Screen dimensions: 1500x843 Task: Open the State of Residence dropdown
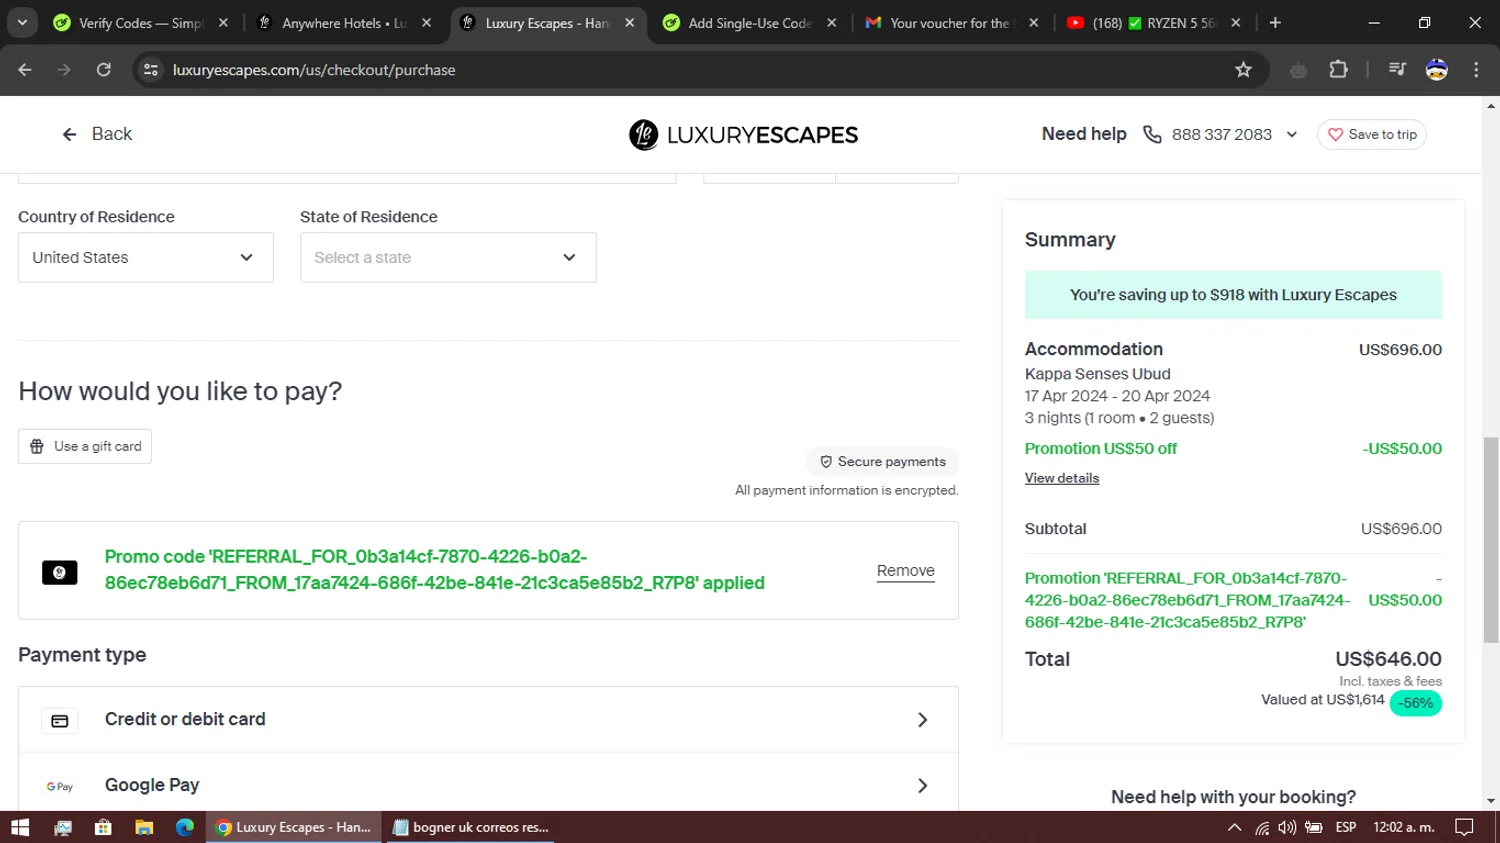(448, 257)
